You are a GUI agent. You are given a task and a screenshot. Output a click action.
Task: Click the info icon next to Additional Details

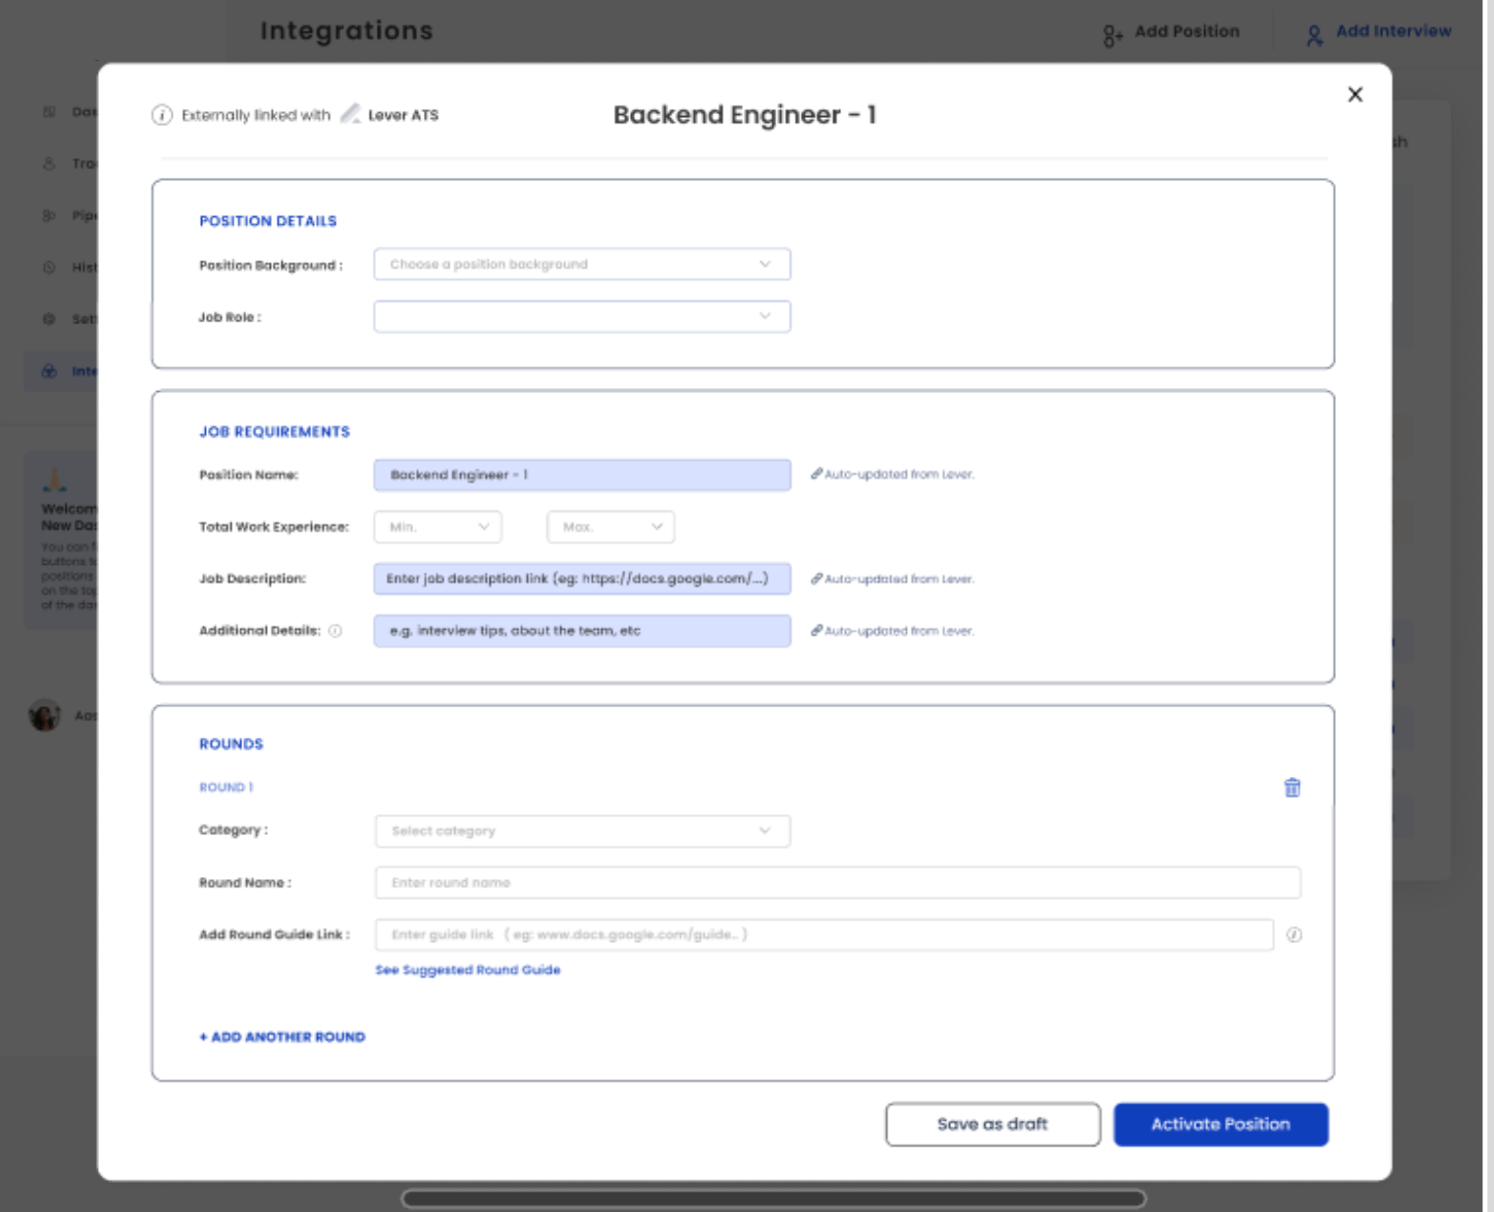335,631
